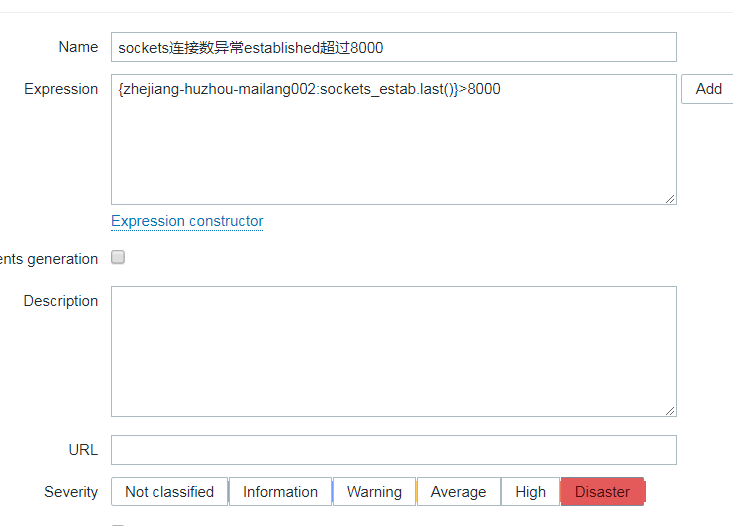
Task: Click the Expression label
Action: pos(61,89)
